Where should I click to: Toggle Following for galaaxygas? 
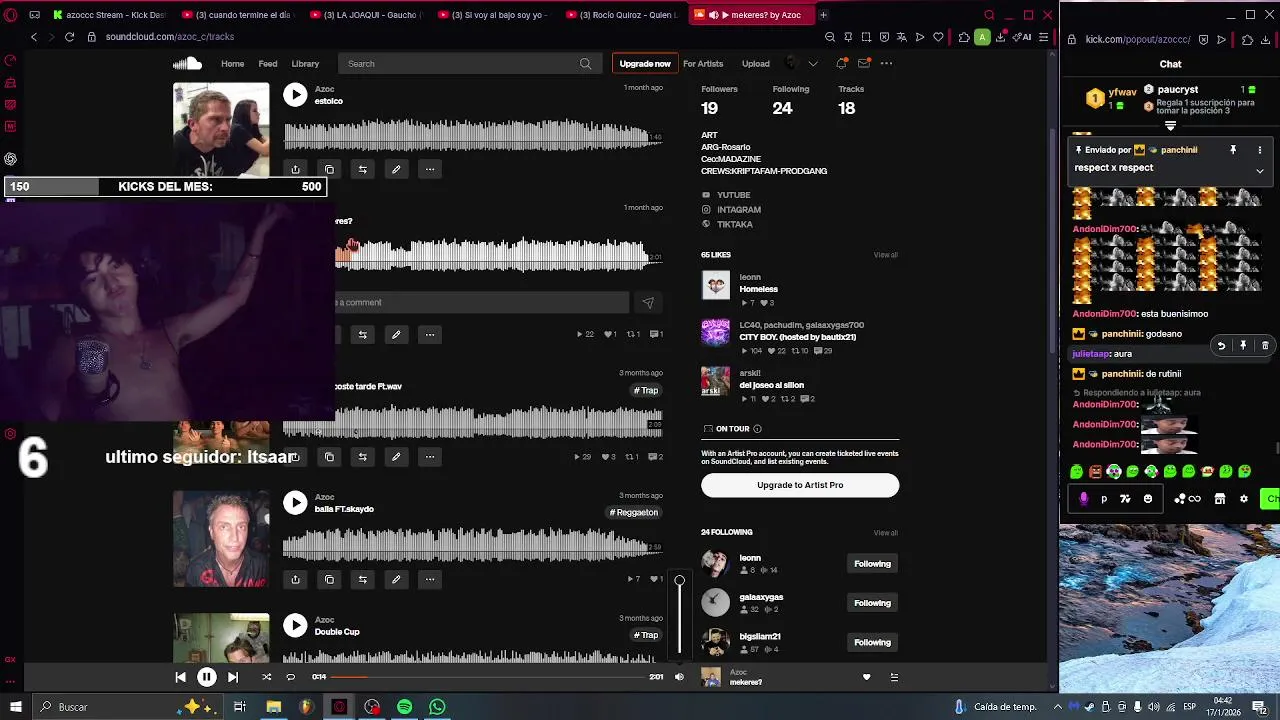tap(872, 603)
